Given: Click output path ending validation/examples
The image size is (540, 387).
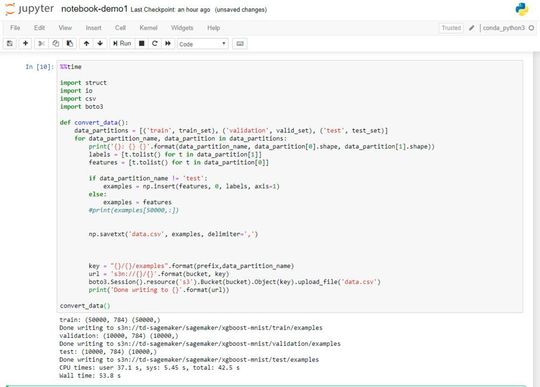Looking at the screenshot, I should point(200,344).
